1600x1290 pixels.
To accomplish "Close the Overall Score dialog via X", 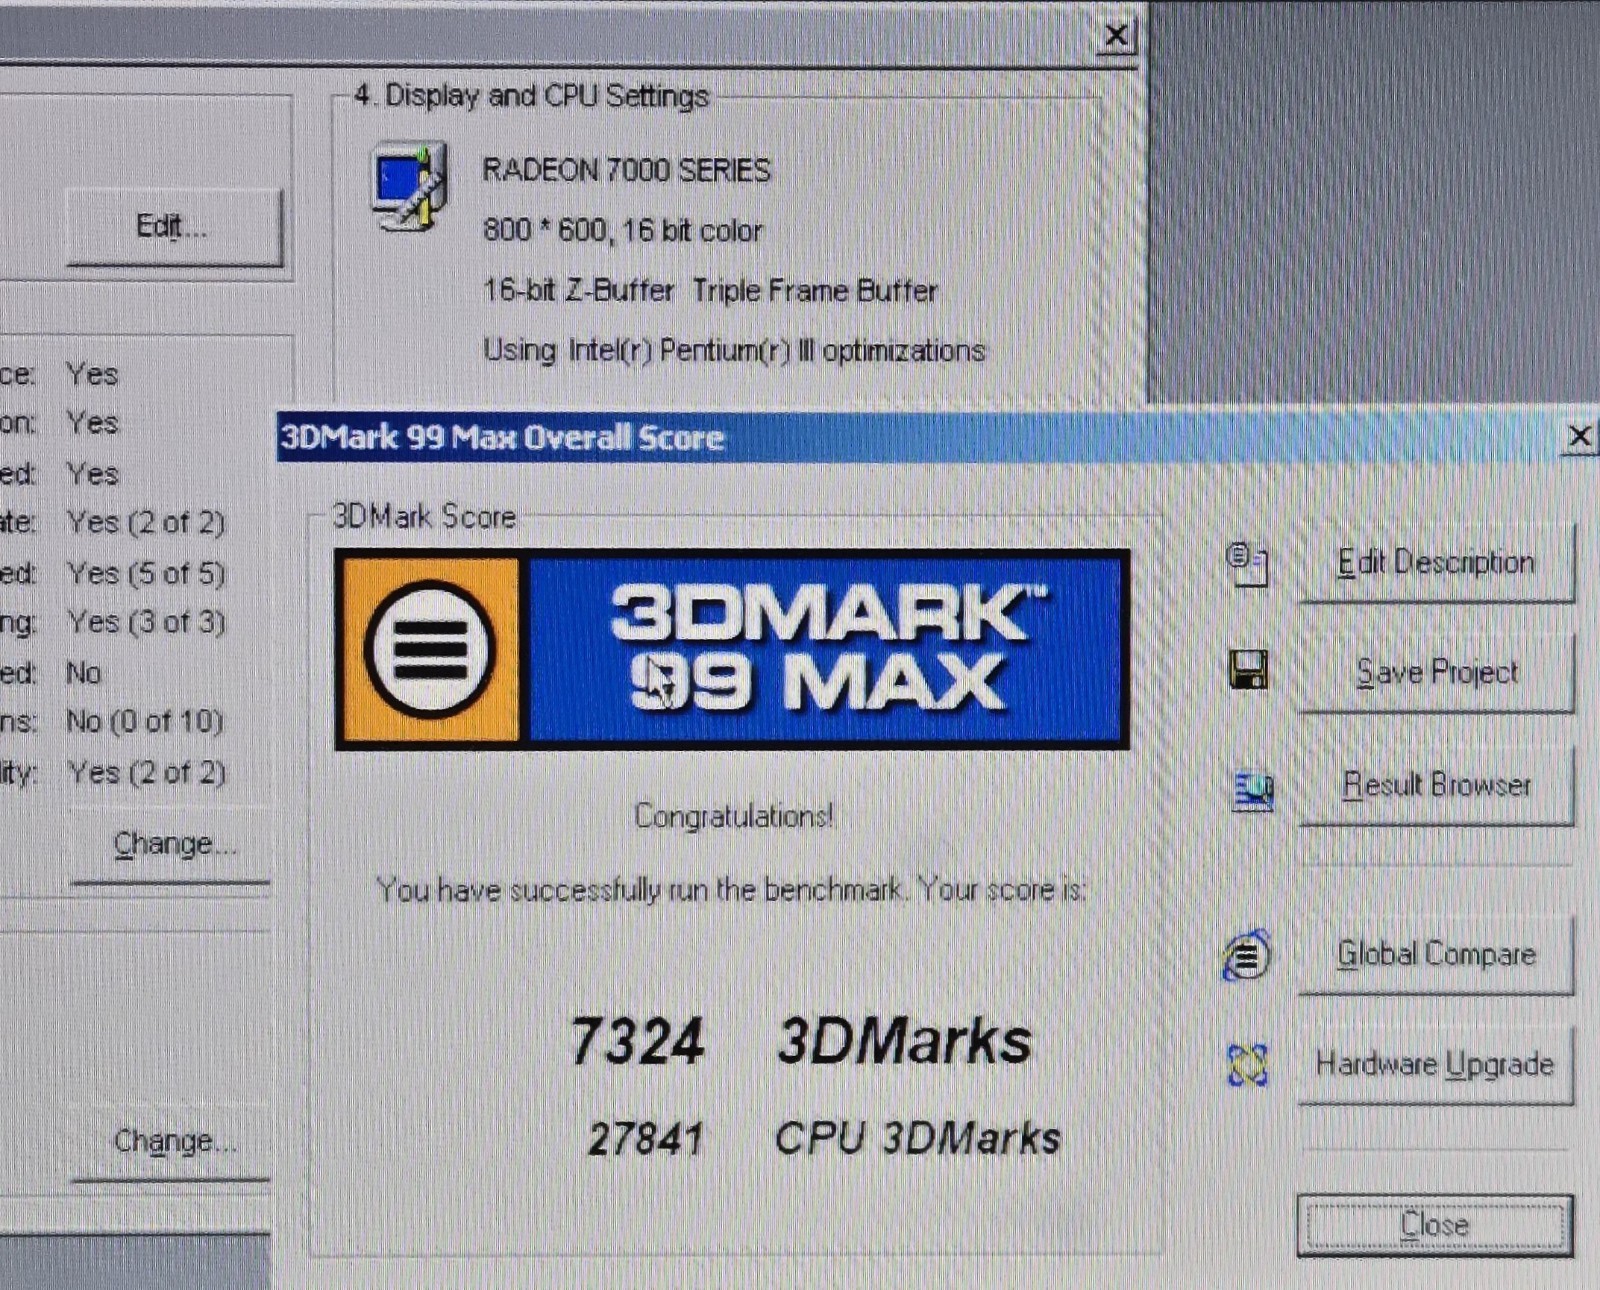I will click(1579, 437).
